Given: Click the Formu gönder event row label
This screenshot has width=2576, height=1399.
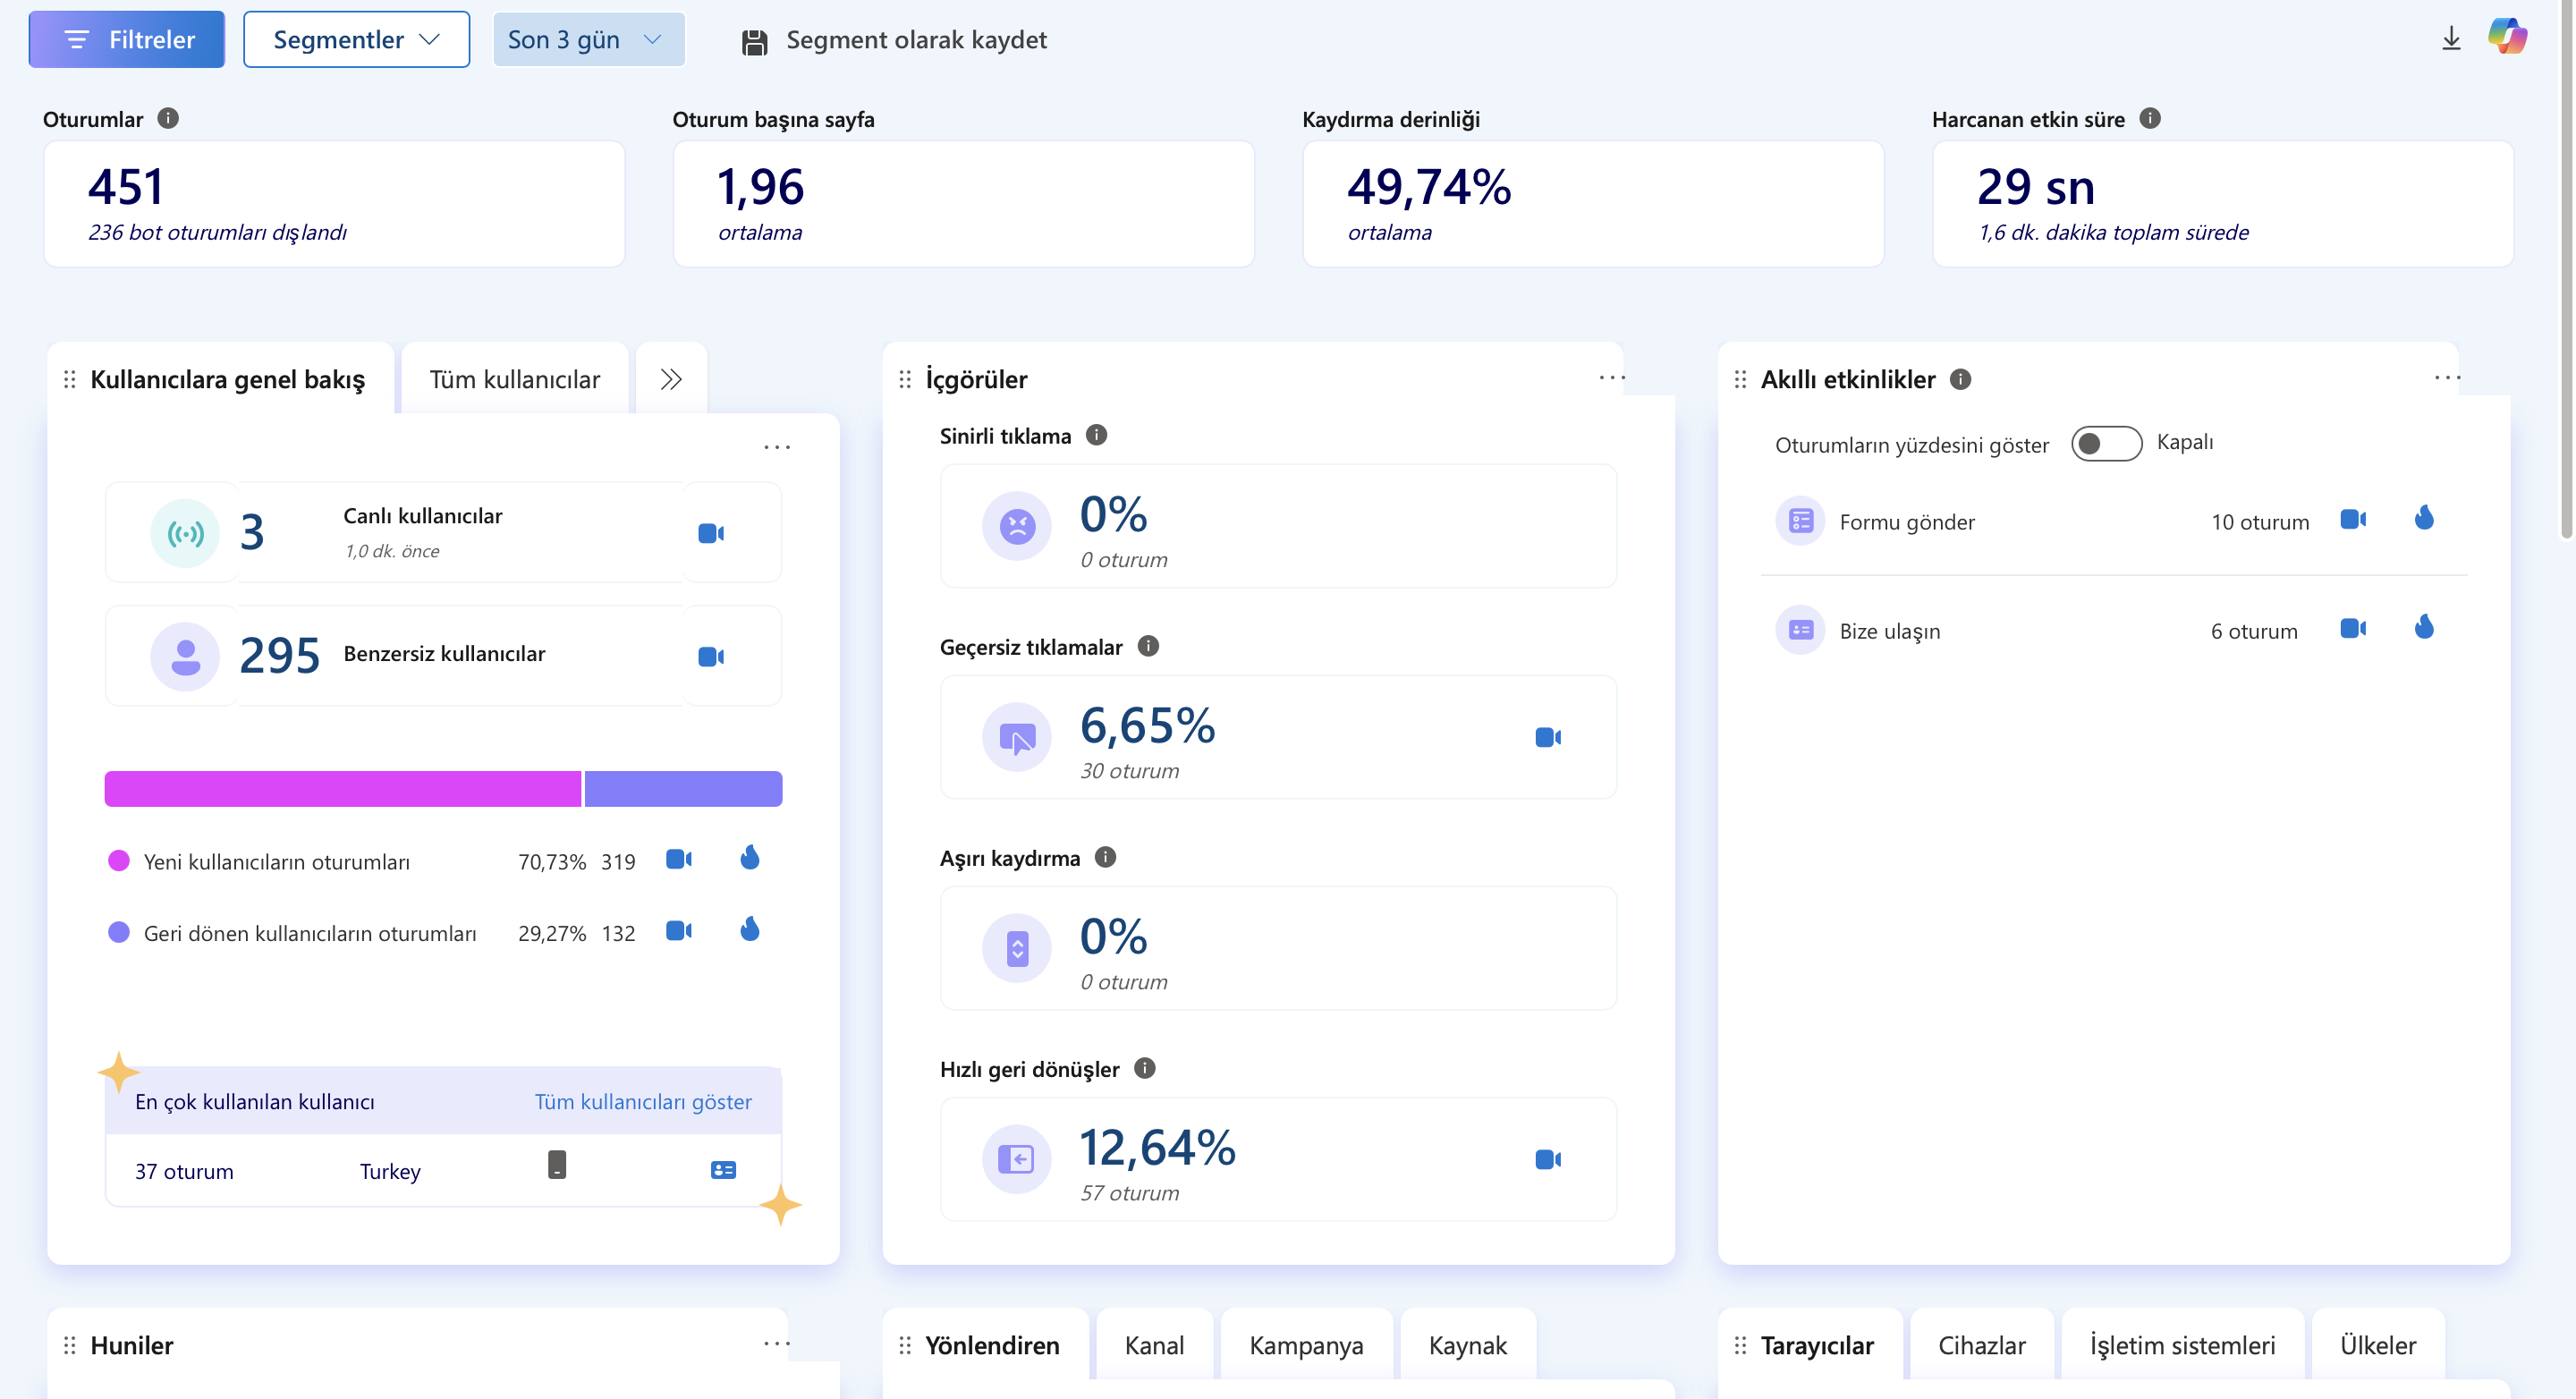Looking at the screenshot, I should pos(1907,522).
